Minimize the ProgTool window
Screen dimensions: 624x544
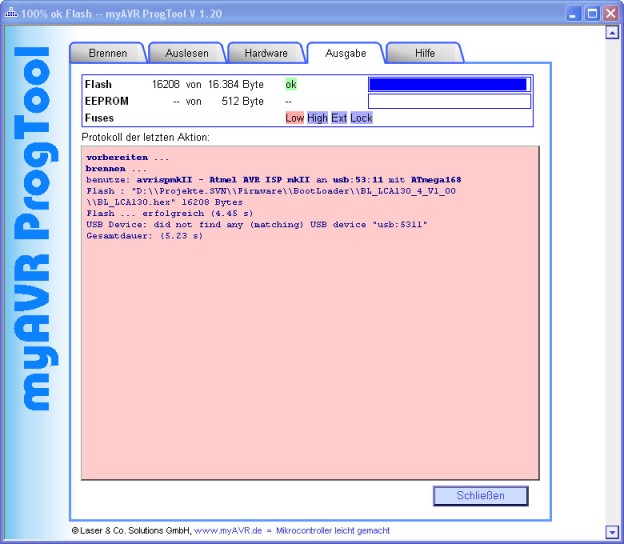coord(573,14)
